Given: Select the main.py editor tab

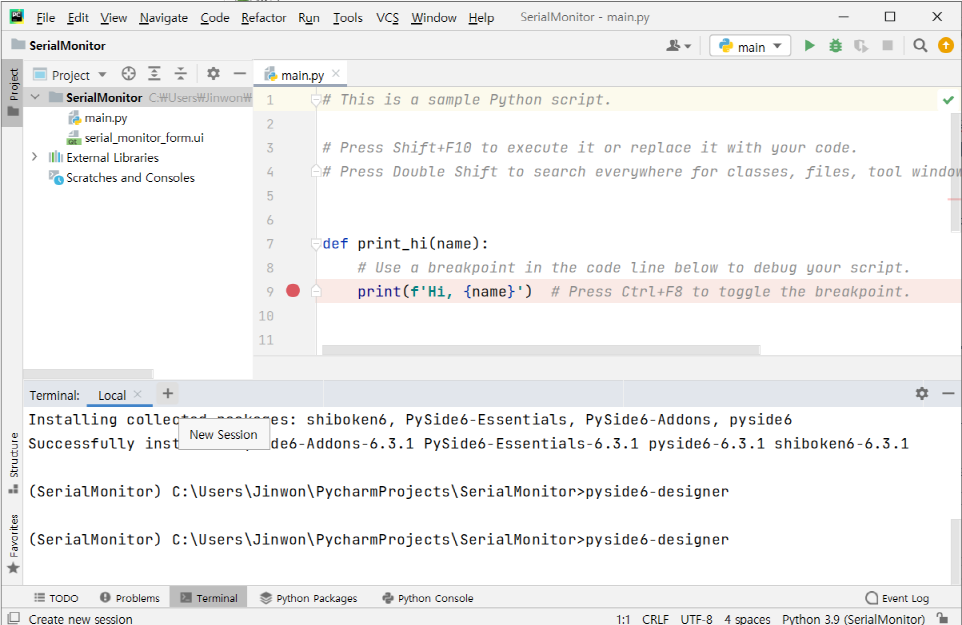Looking at the screenshot, I should (302, 75).
